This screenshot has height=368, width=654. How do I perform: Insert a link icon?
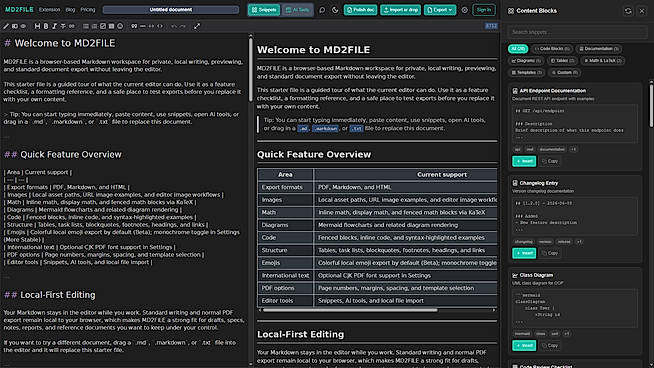click(72, 26)
